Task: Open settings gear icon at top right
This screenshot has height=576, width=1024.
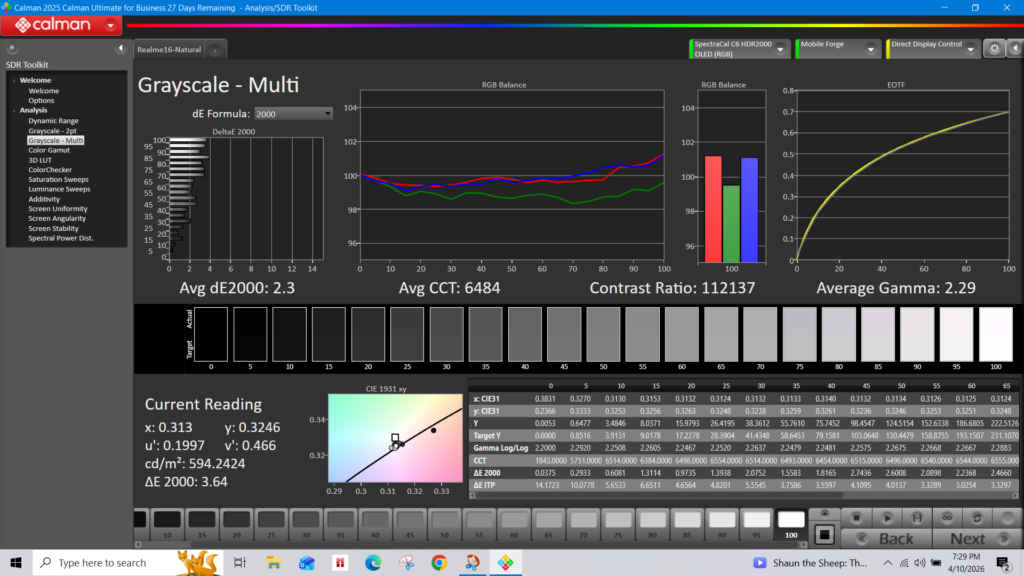Action: (993, 48)
